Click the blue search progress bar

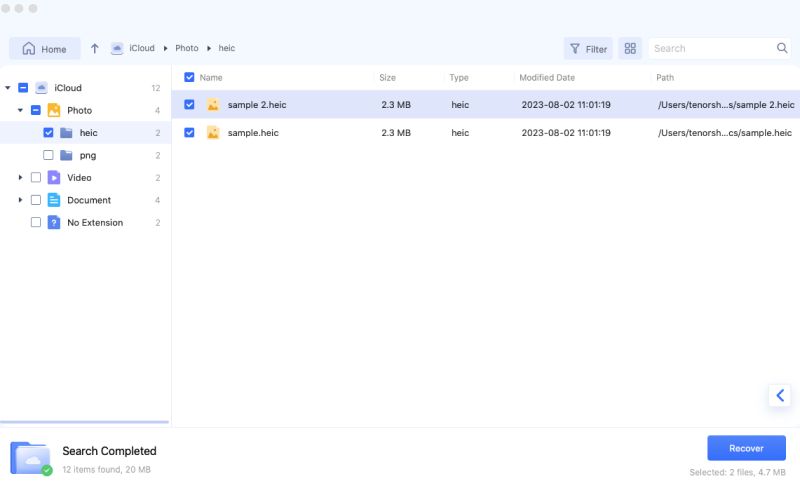[85, 422]
